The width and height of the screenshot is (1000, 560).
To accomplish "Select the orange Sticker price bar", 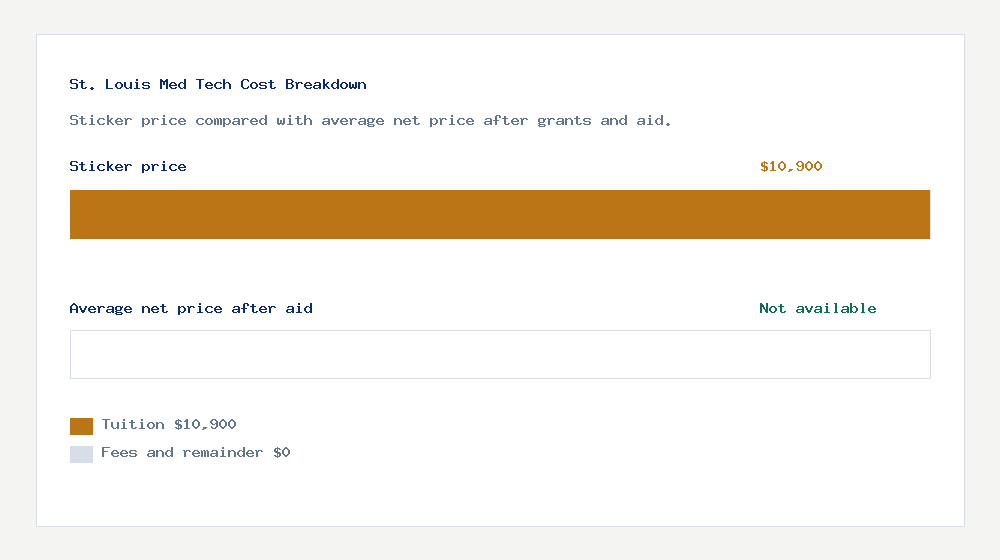I will [500, 214].
